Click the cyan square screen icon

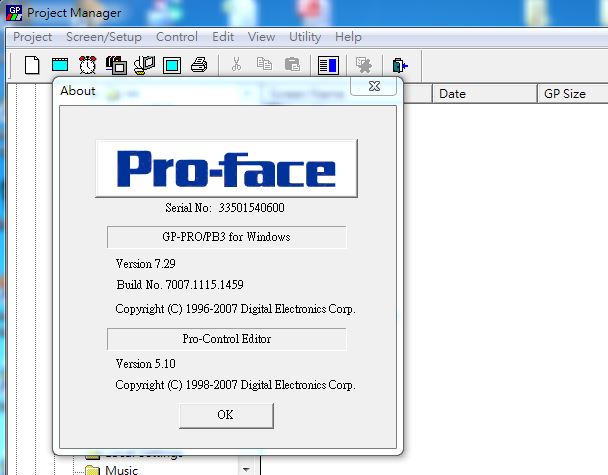coord(172,65)
